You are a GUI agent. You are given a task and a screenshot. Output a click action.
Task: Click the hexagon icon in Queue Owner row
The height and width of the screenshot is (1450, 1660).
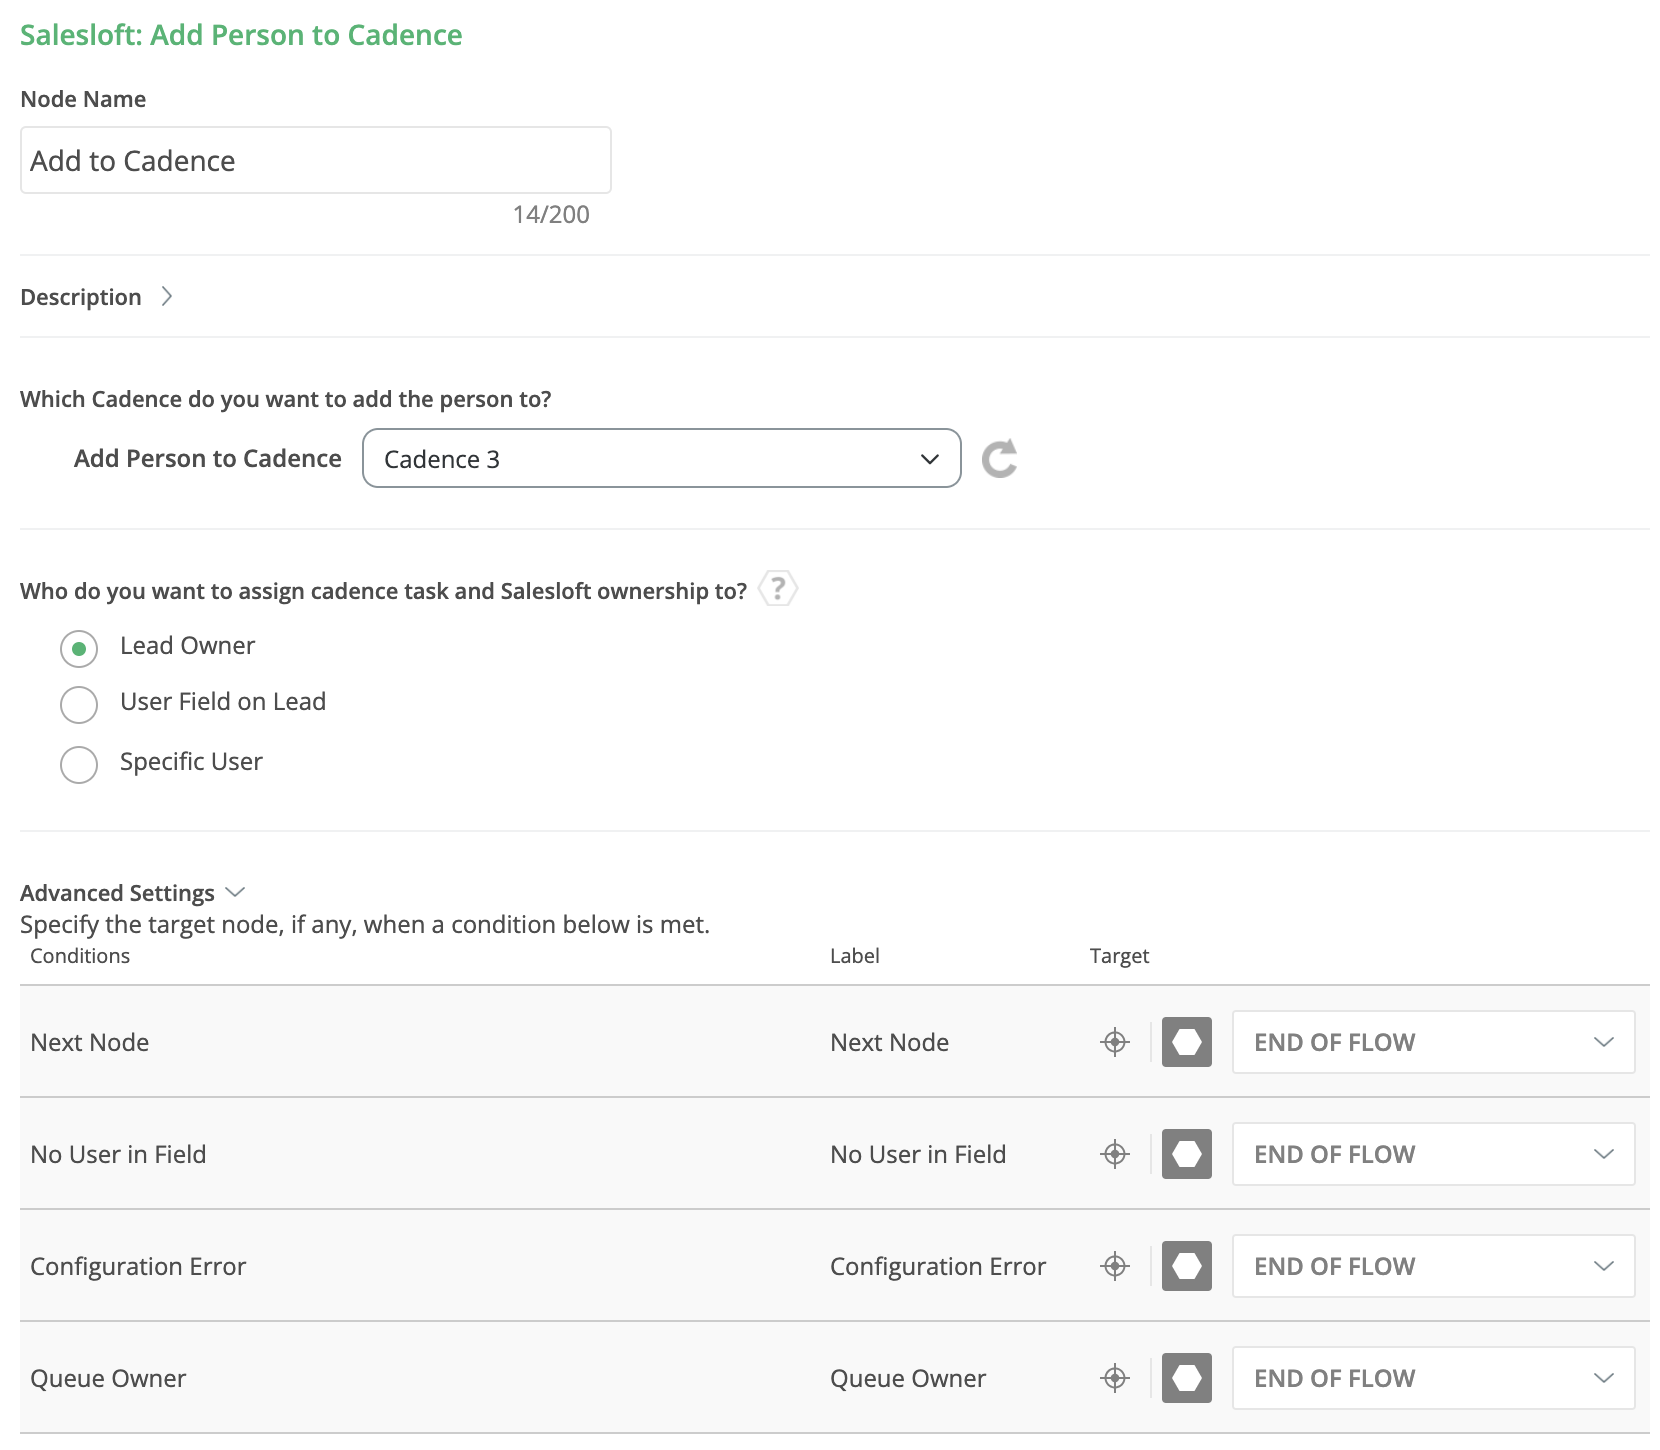1187,1378
